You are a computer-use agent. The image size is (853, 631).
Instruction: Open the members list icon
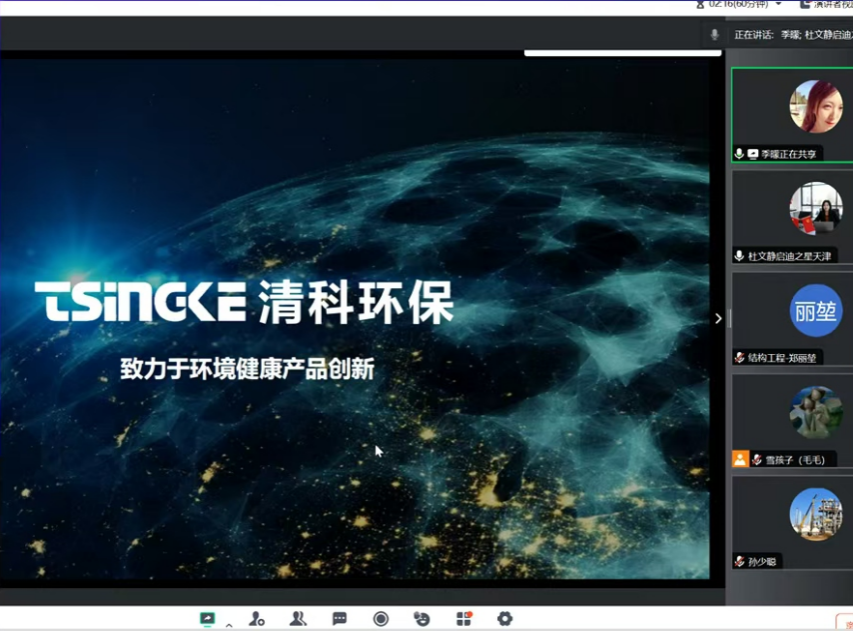pyautogui.click(x=298, y=619)
